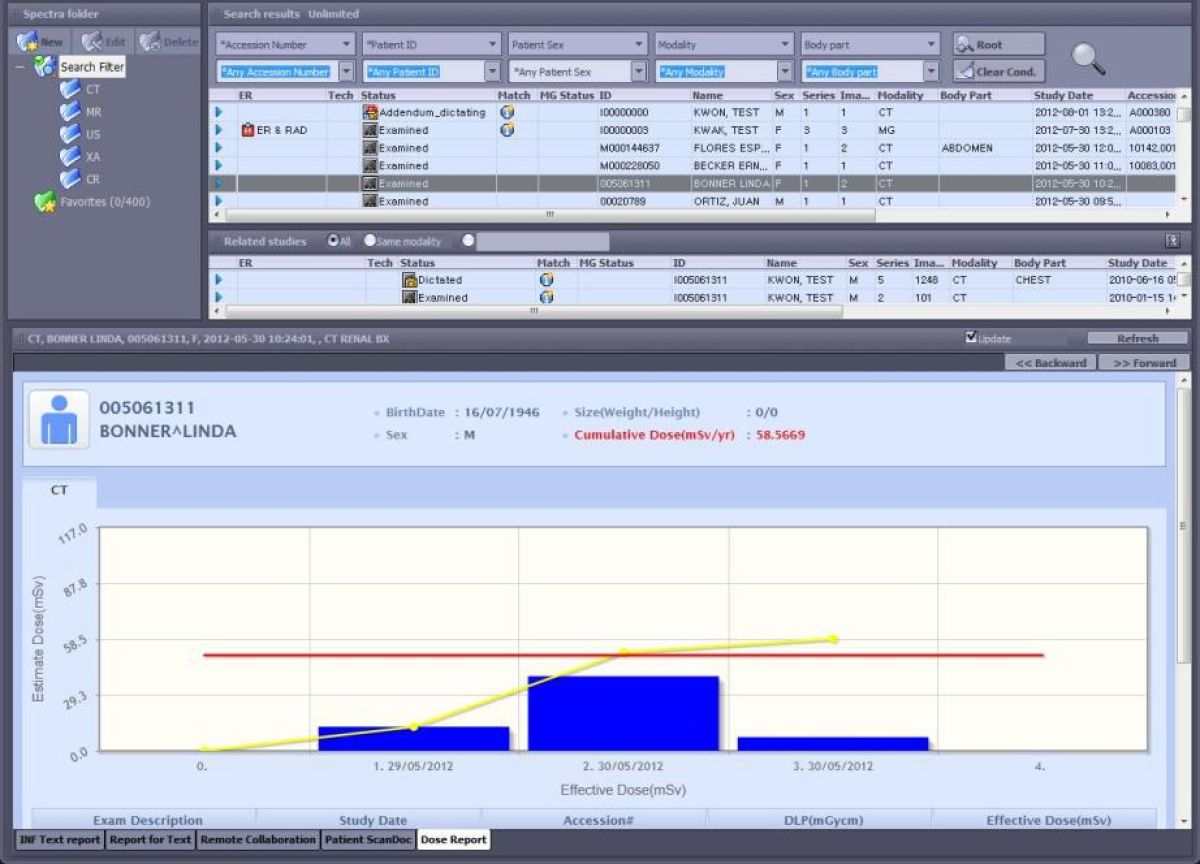Open the MR folder in the tree
The height and width of the screenshot is (864, 1200).
point(70,112)
